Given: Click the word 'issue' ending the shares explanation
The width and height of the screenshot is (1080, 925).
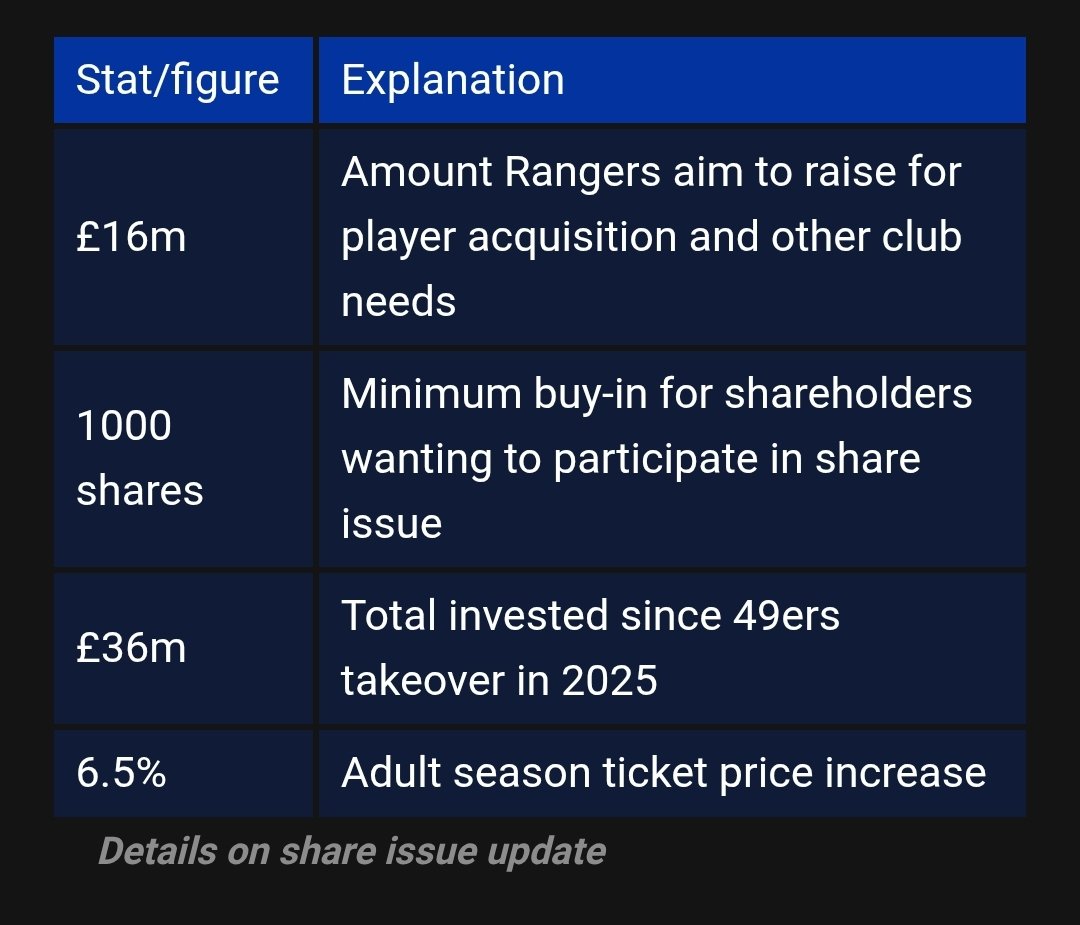Looking at the screenshot, I should (391, 522).
